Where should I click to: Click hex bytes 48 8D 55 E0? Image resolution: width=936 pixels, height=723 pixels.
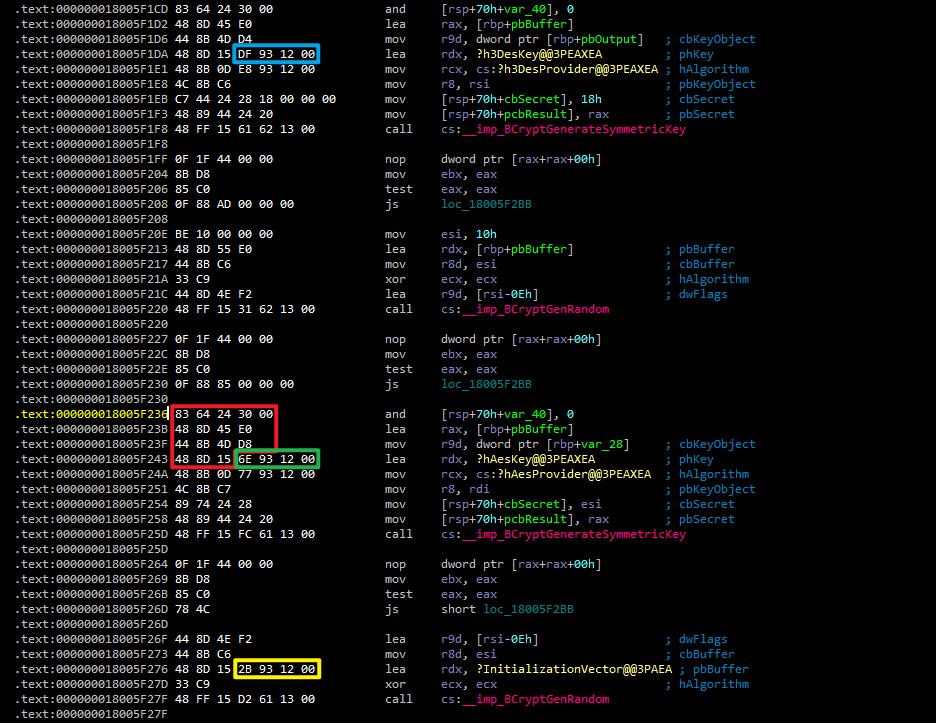click(x=214, y=249)
